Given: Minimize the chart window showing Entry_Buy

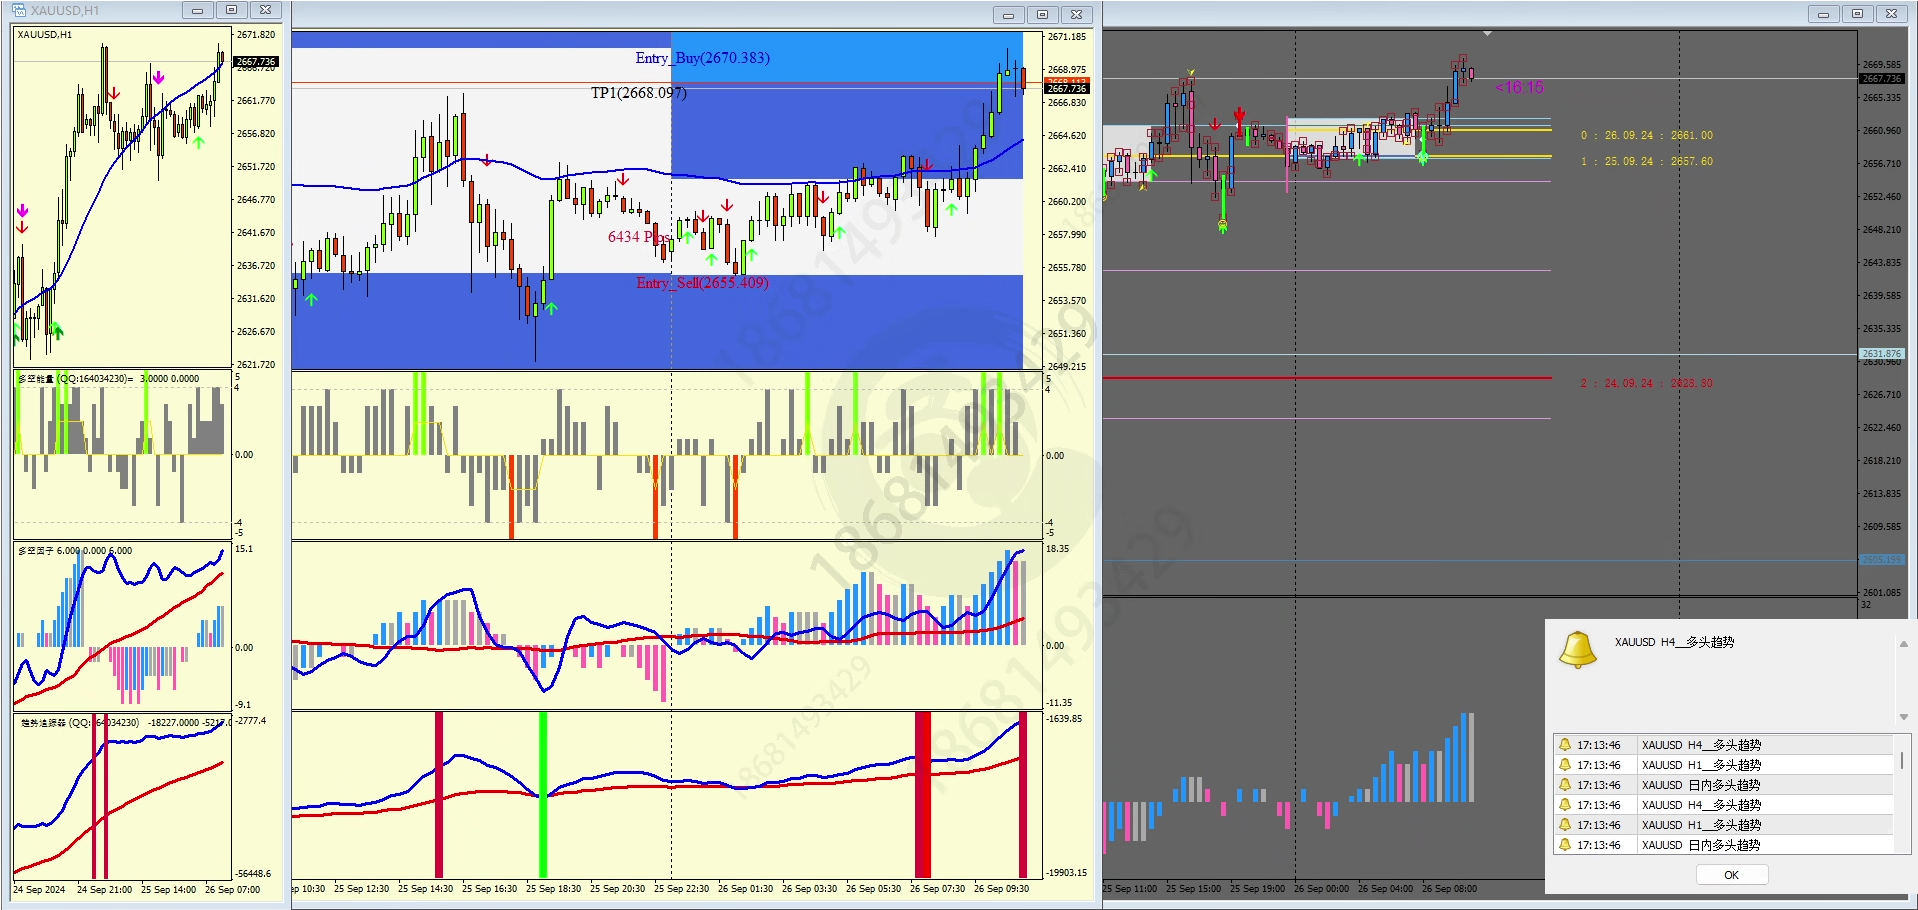Looking at the screenshot, I should pos(1008,14).
